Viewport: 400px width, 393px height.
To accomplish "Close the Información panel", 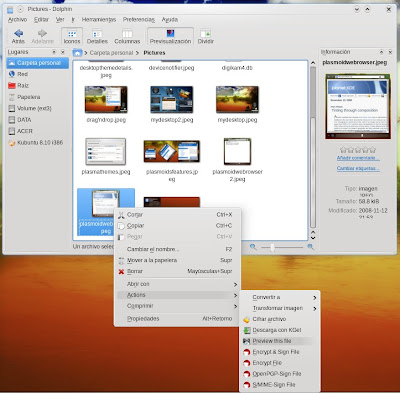I will 390,52.
